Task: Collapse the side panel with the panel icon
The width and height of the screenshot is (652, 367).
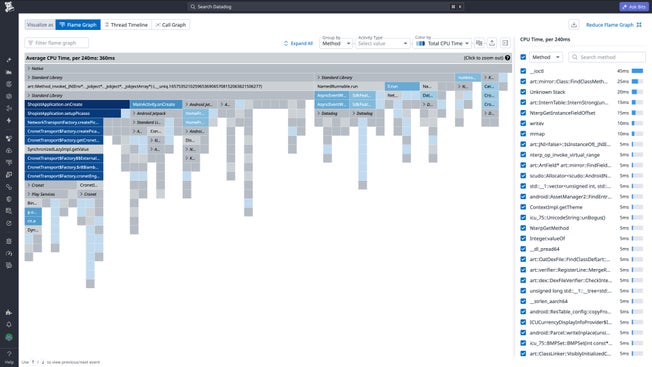Action: [x=505, y=43]
